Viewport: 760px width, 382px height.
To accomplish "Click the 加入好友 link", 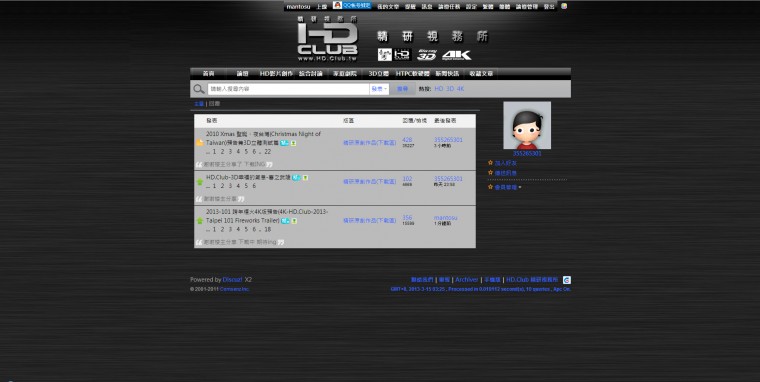I will click(x=506, y=163).
